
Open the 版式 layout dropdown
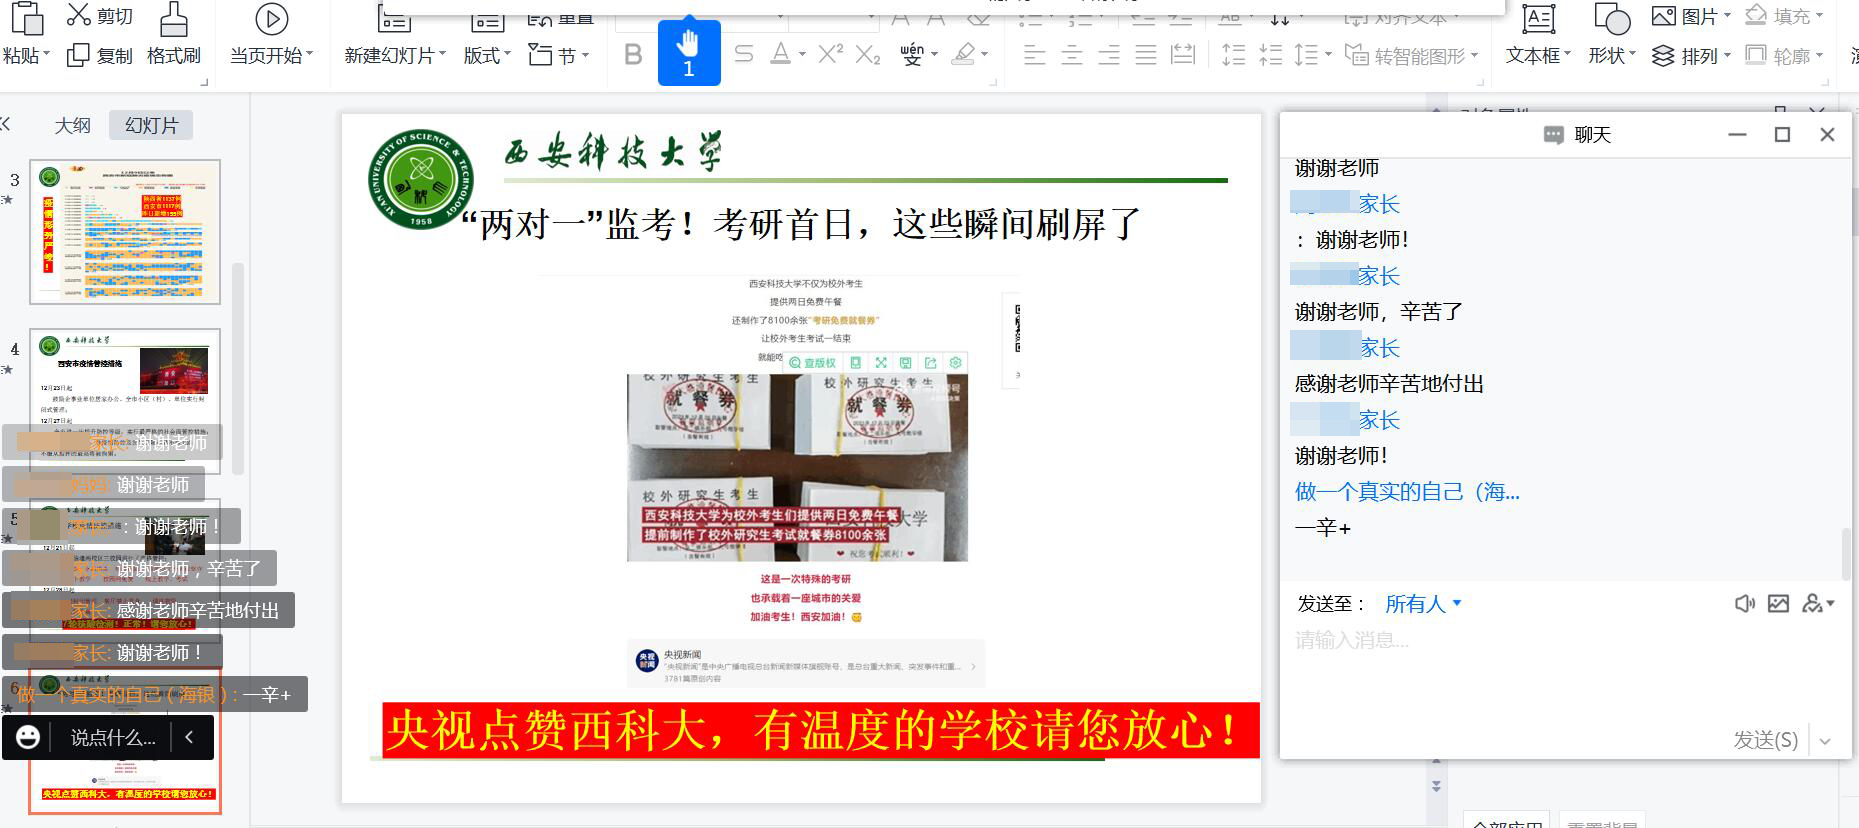coord(507,56)
